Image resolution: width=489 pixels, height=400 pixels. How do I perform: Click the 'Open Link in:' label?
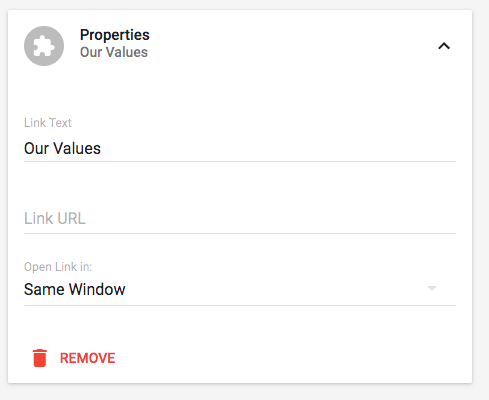(58, 267)
